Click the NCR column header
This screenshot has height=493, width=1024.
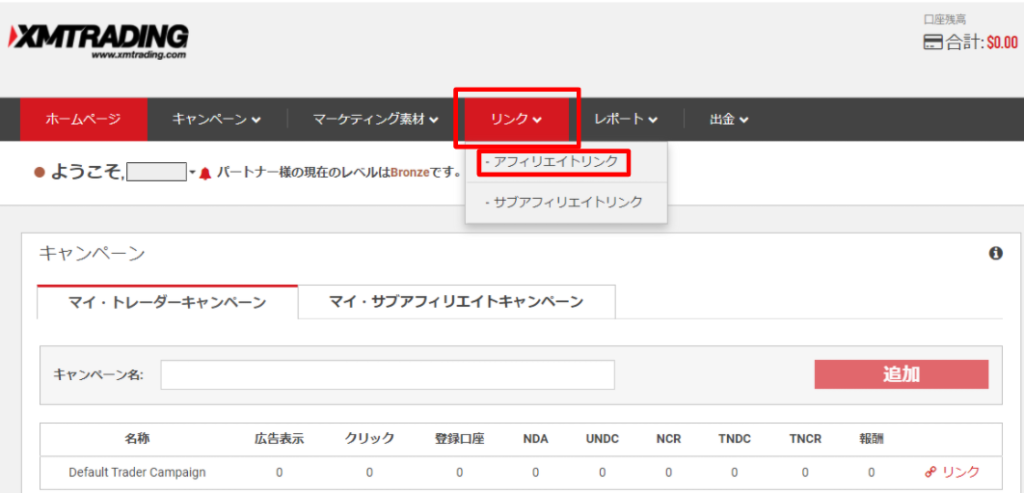coord(668,439)
